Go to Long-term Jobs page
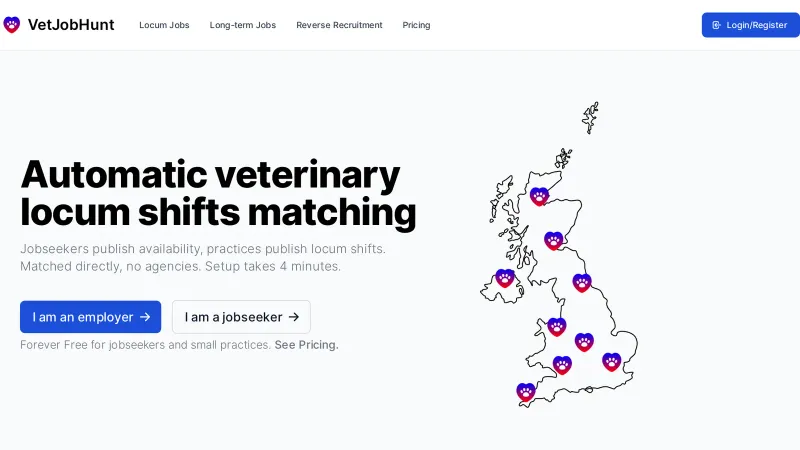The width and height of the screenshot is (800, 450). [243, 25]
